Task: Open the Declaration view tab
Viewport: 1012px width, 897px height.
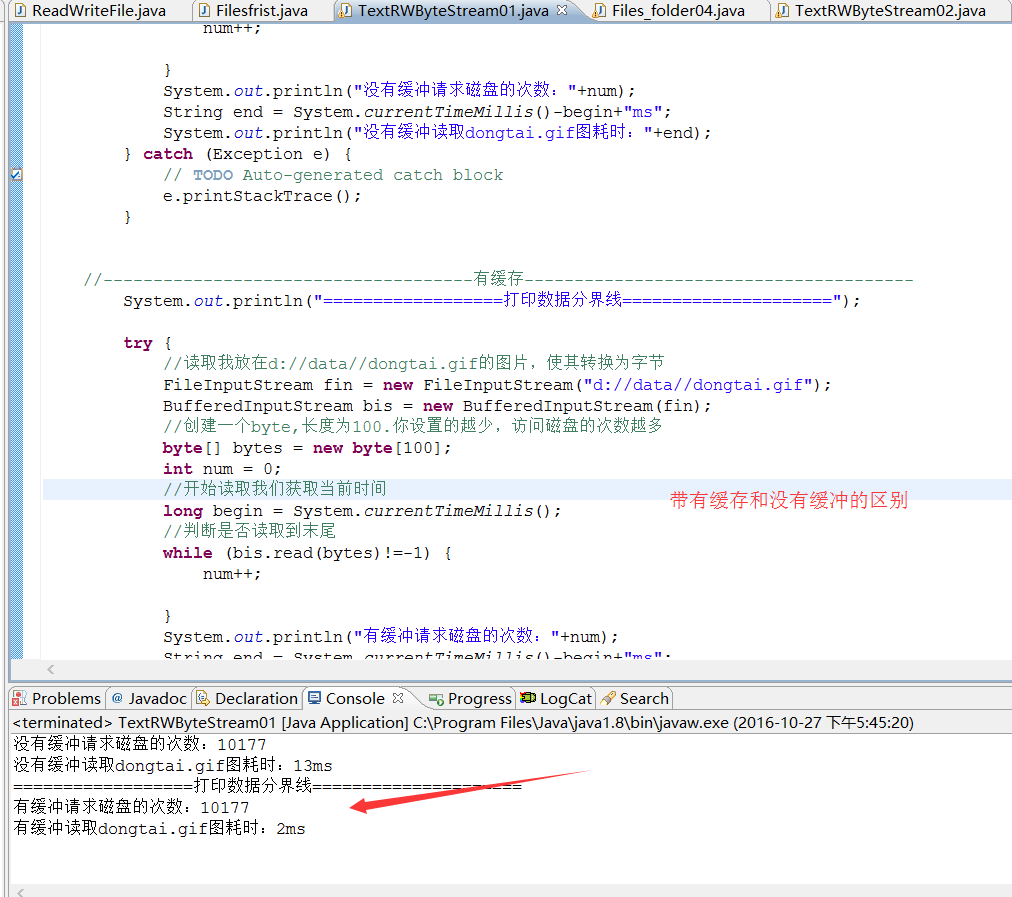Action: 247,698
